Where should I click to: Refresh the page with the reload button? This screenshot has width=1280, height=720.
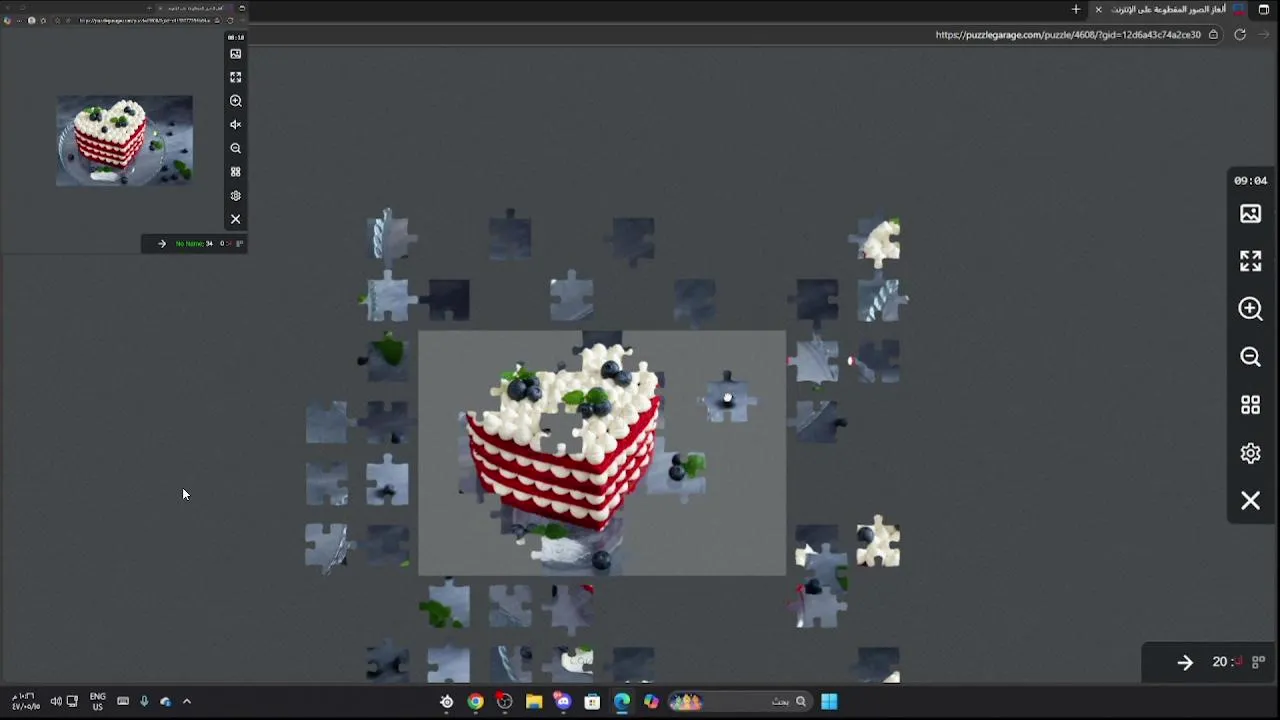[1240, 34]
